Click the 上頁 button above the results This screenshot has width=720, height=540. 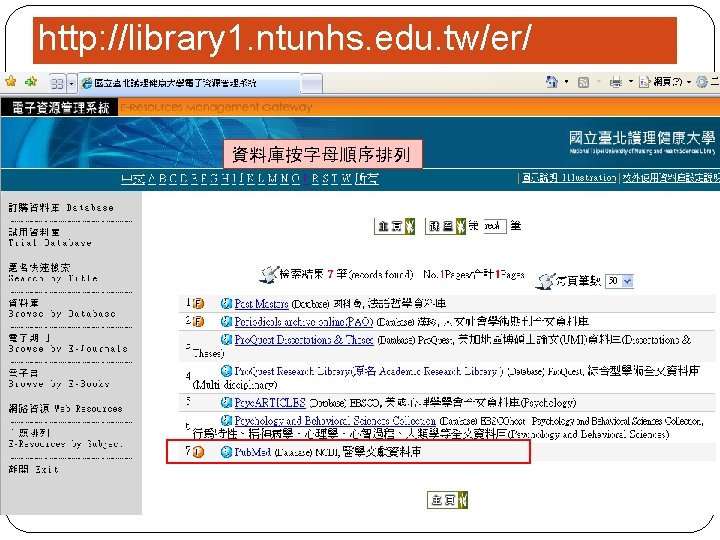pyautogui.click(x=395, y=226)
